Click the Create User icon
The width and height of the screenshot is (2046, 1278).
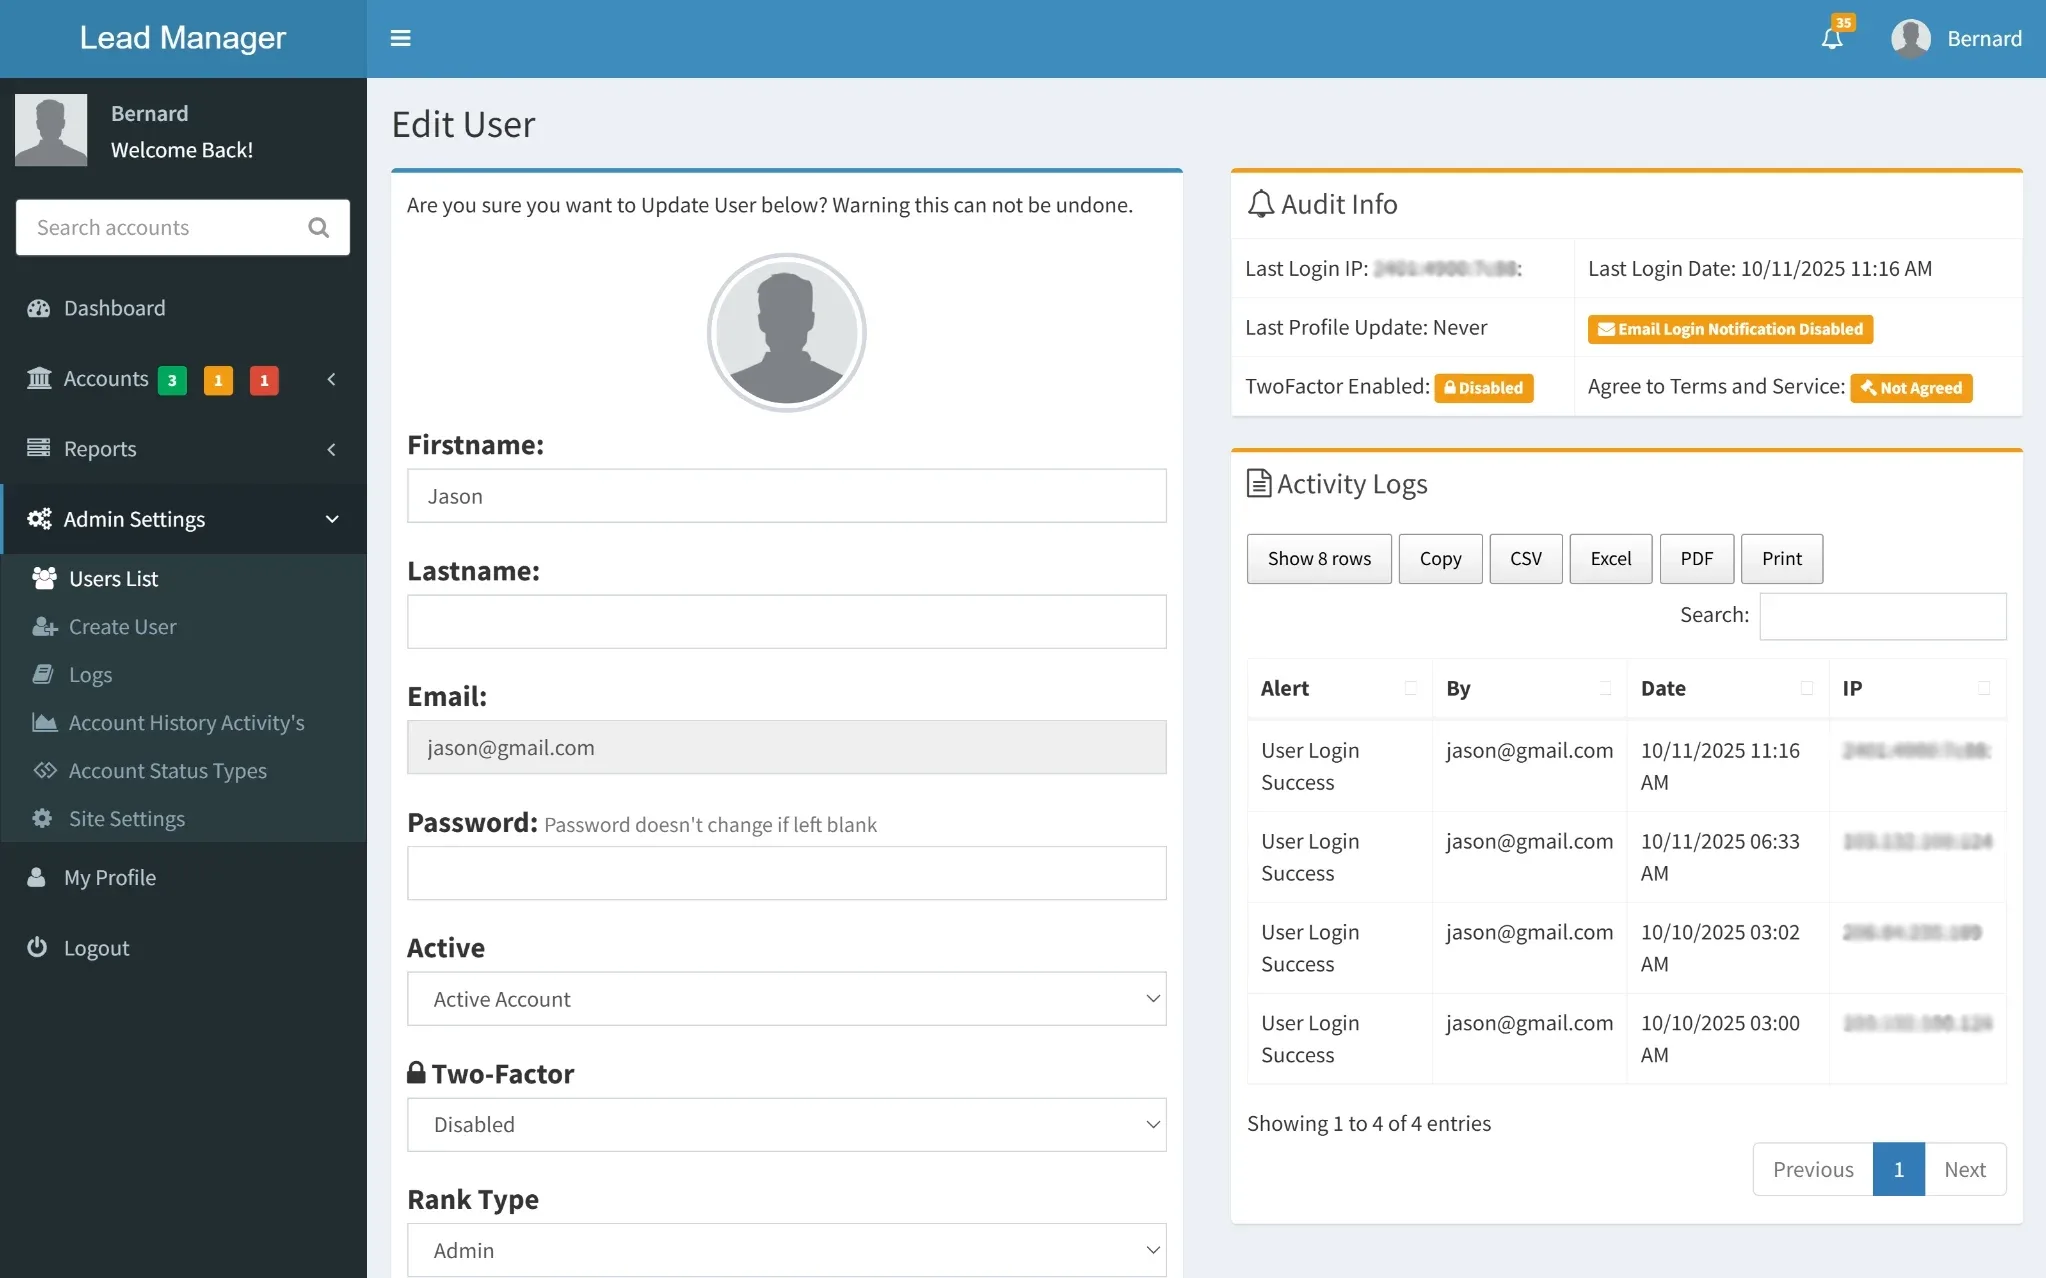tap(44, 627)
